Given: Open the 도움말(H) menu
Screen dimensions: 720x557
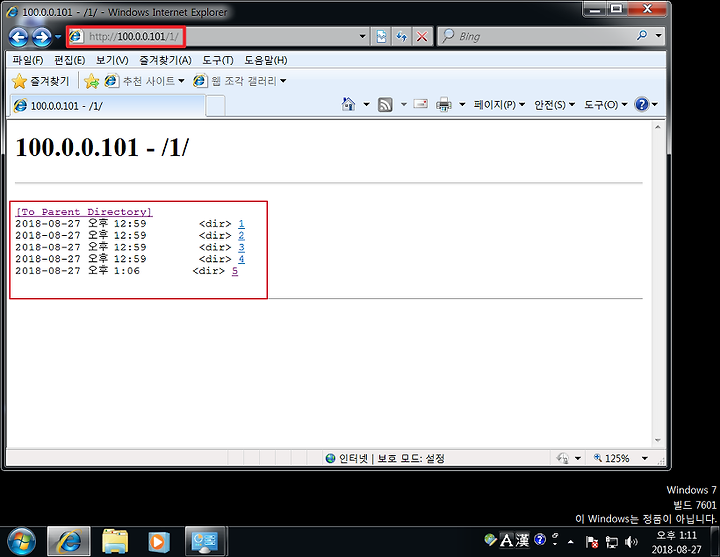Looking at the screenshot, I should [265, 60].
